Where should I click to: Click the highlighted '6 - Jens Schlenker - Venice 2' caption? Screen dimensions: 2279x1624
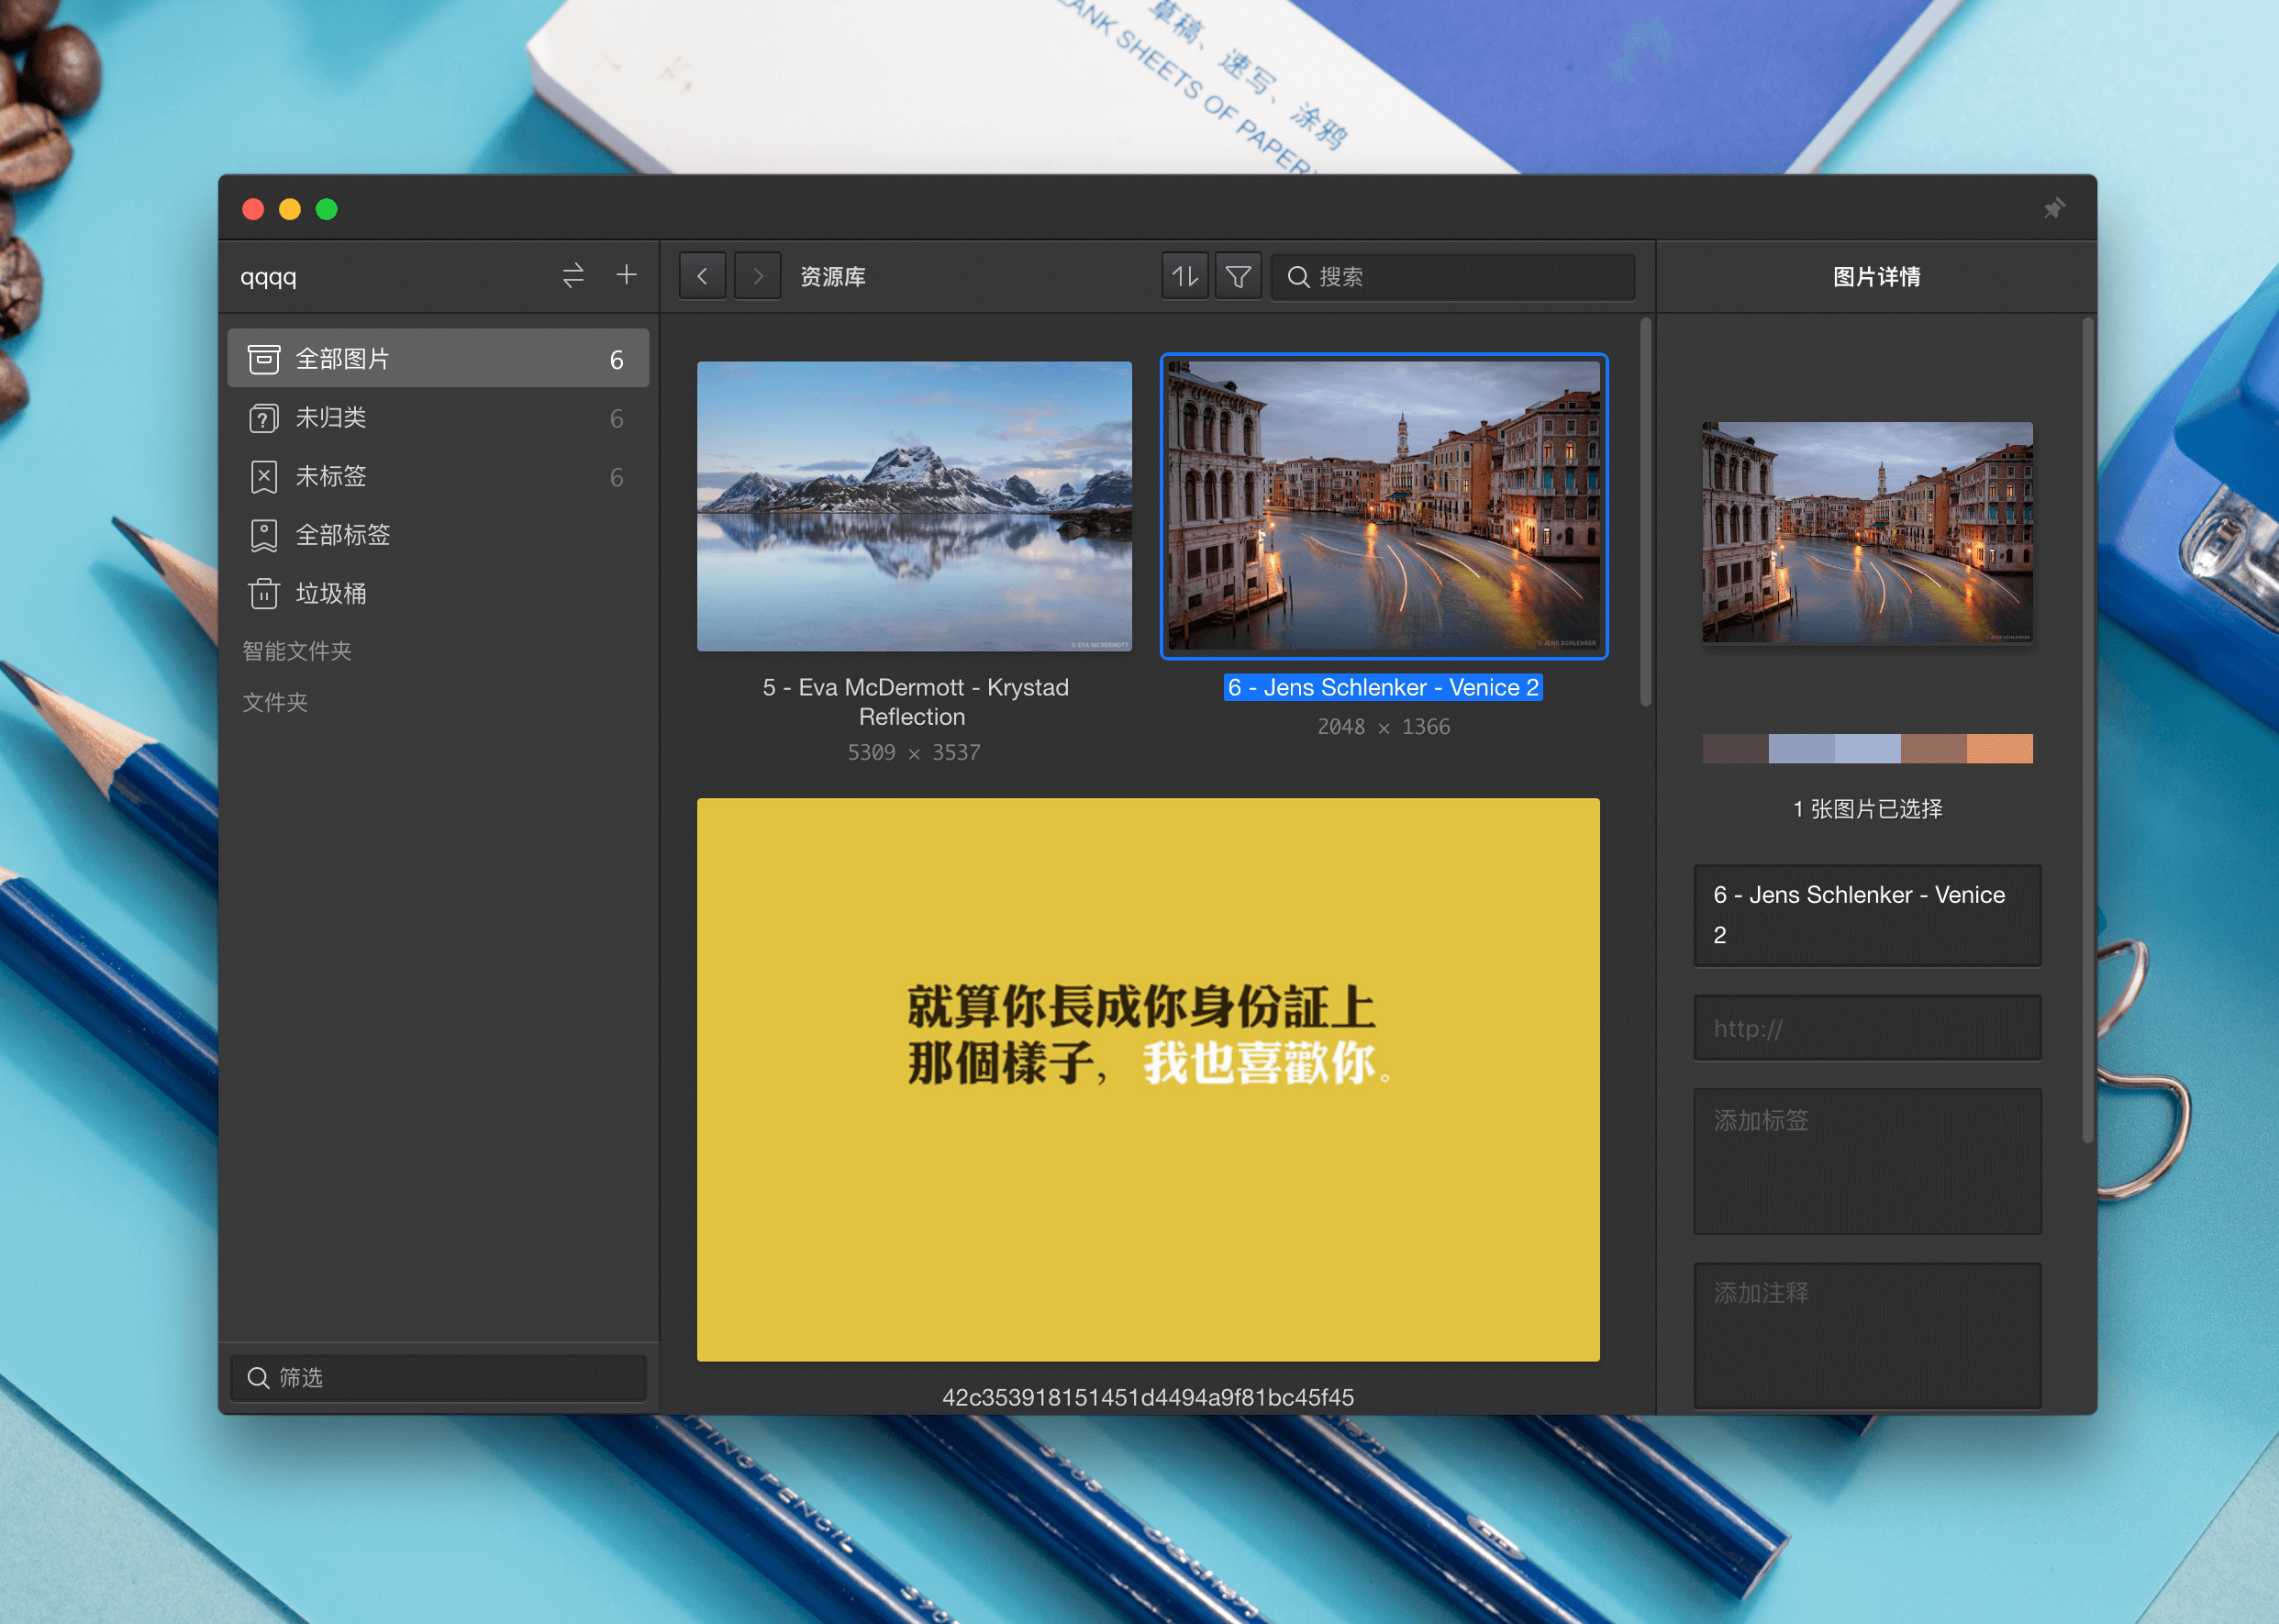tap(1383, 687)
